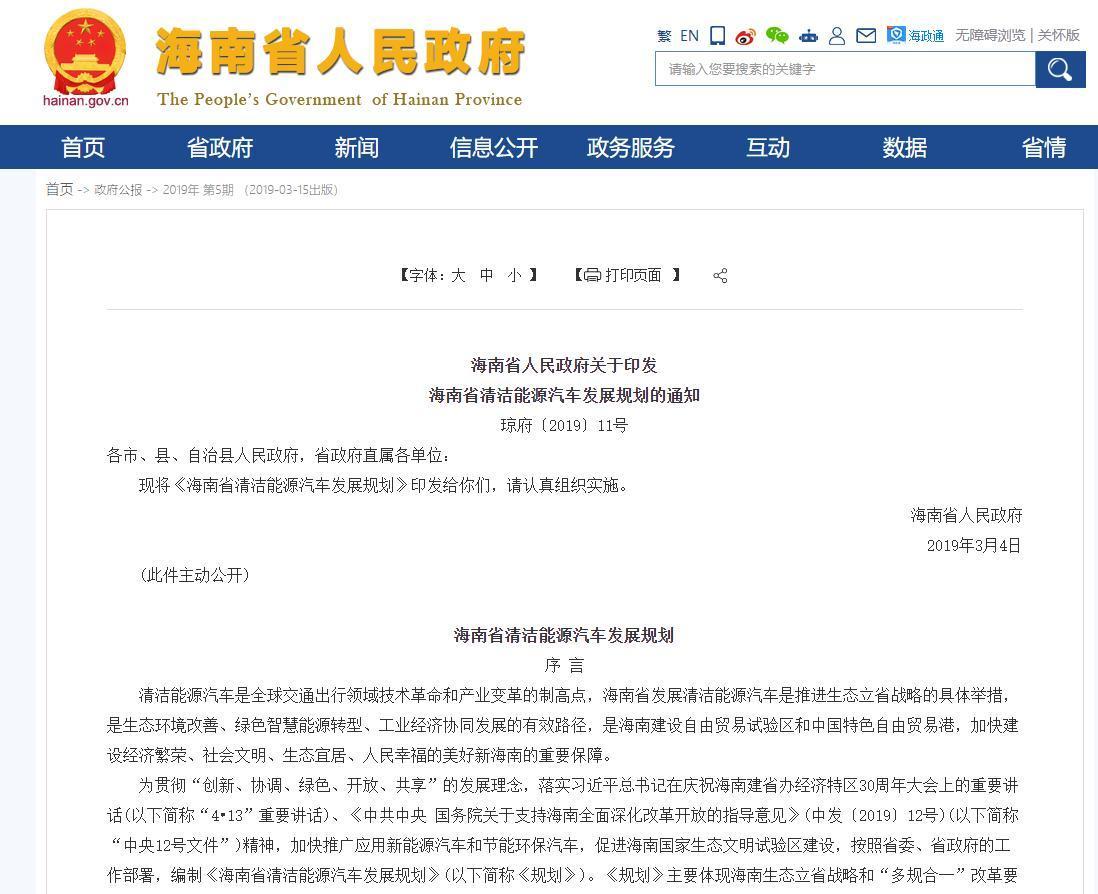The width and height of the screenshot is (1098, 894).
Task: Click the text (此件主动公开)
Action: 195,575
